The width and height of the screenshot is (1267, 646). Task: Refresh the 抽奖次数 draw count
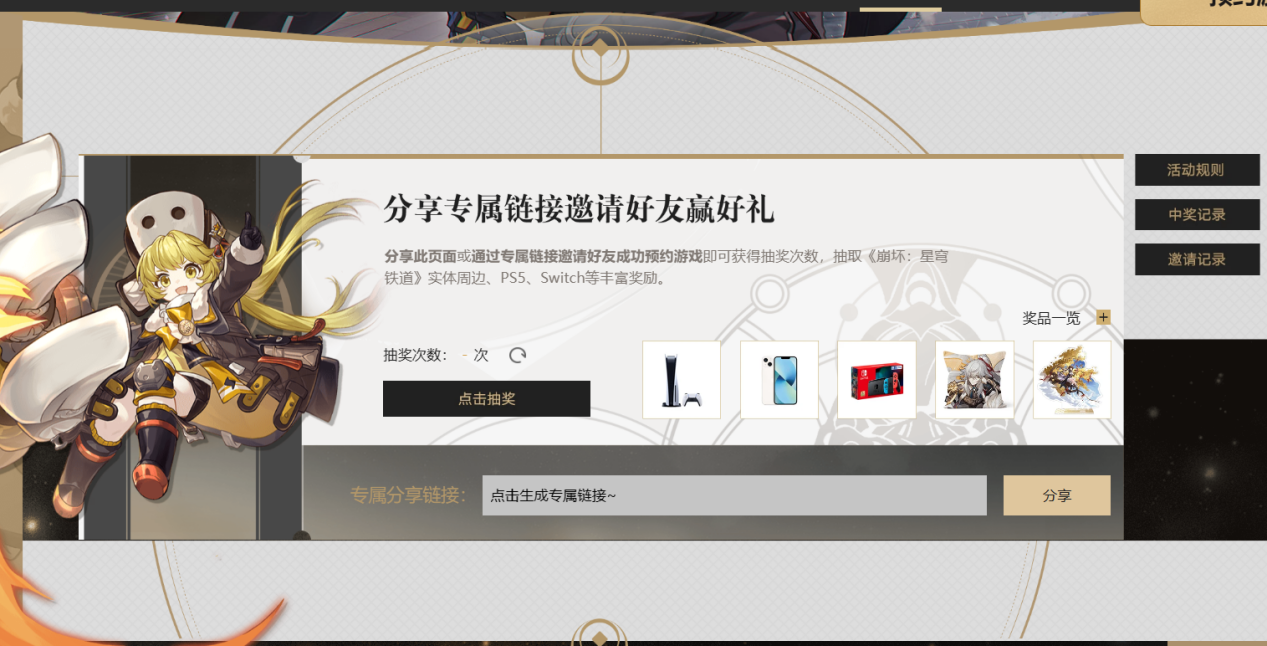click(x=517, y=355)
